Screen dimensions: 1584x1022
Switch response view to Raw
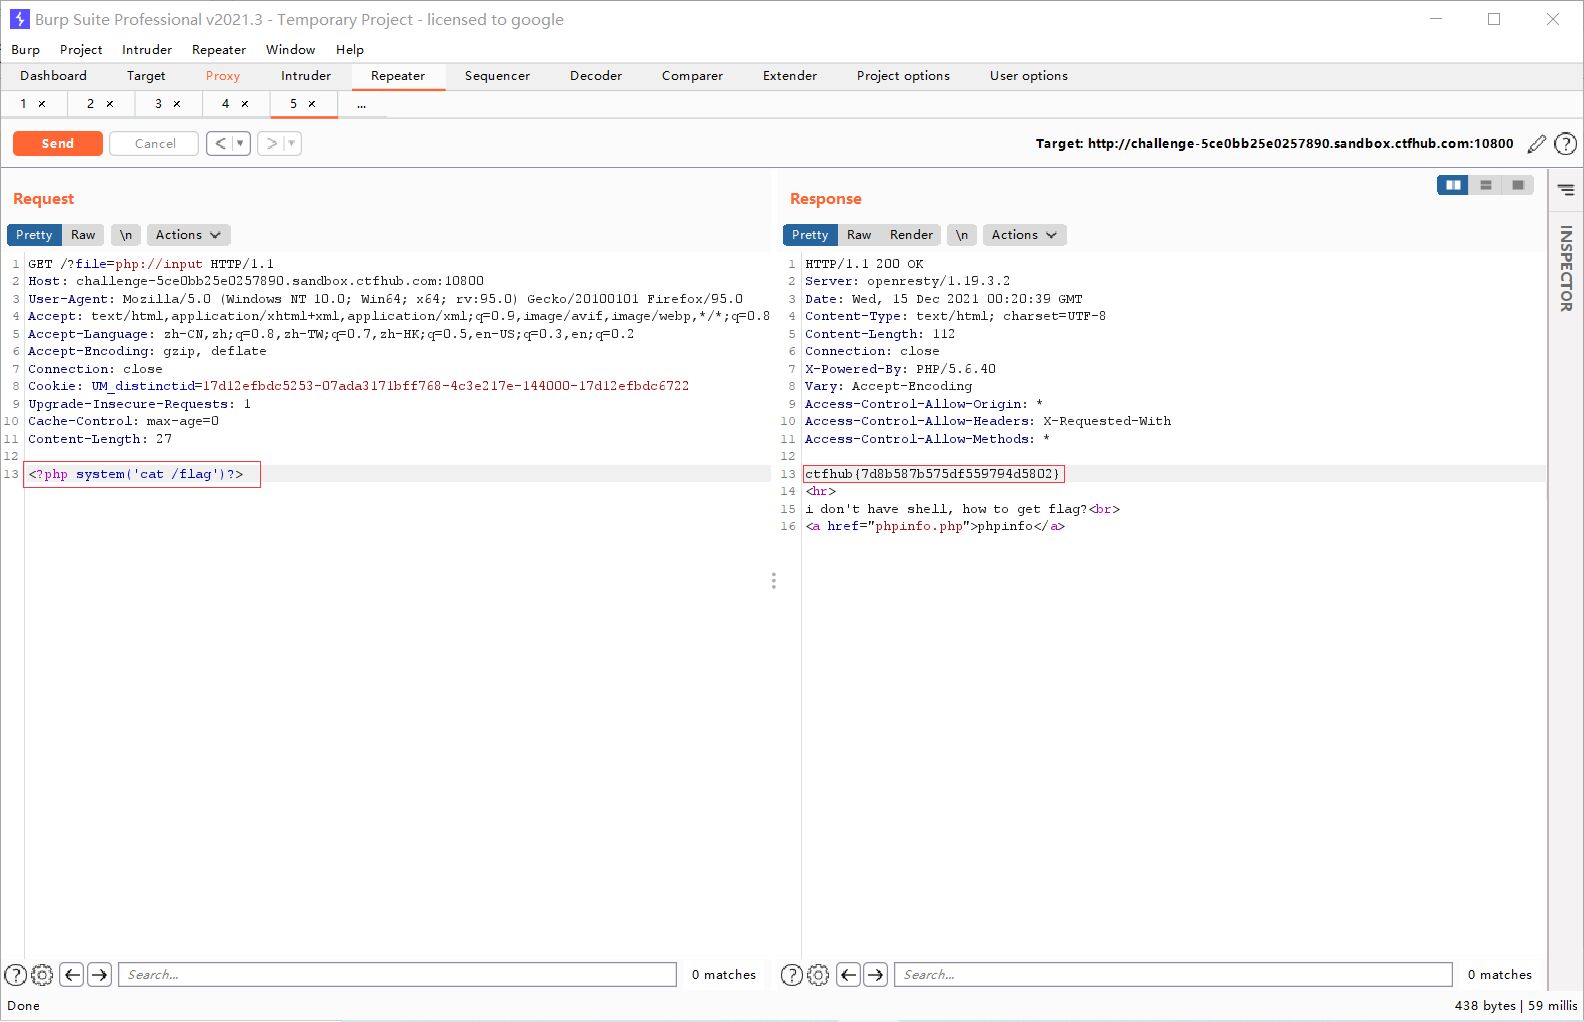pyautogui.click(x=859, y=235)
